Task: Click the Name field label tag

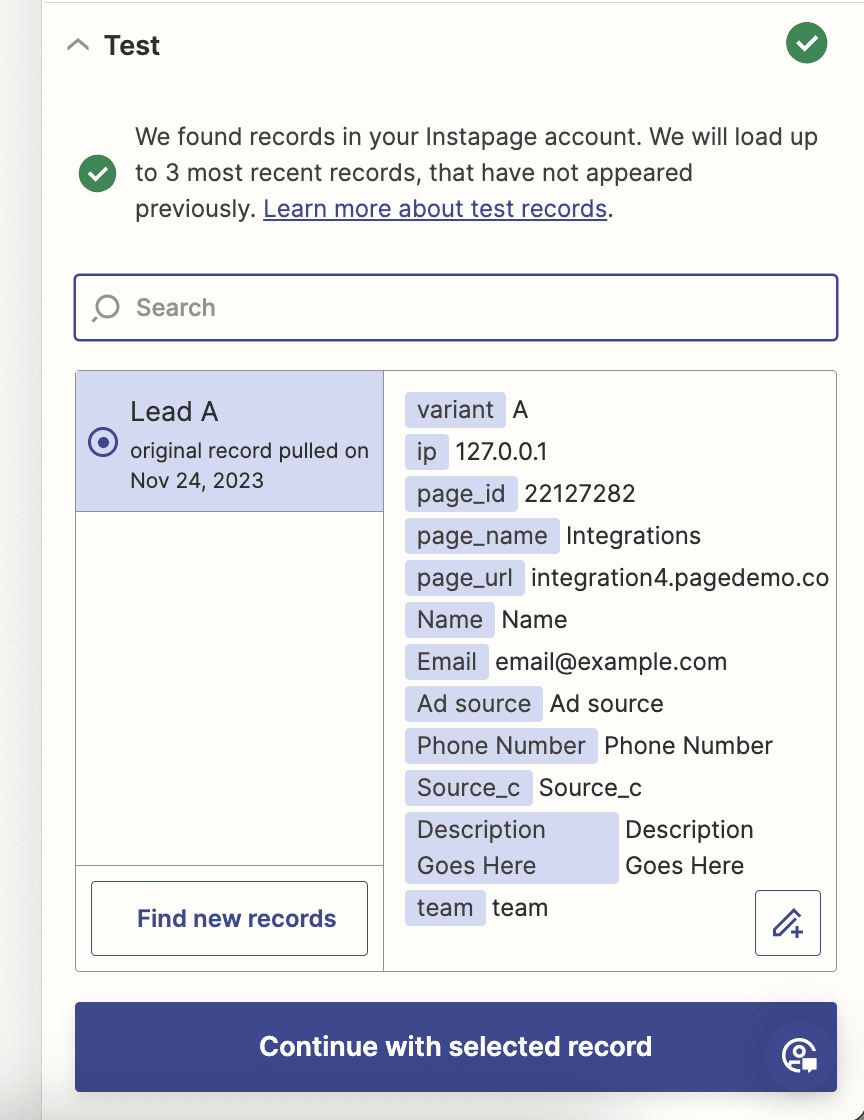Action: click(x=449, y=620)
